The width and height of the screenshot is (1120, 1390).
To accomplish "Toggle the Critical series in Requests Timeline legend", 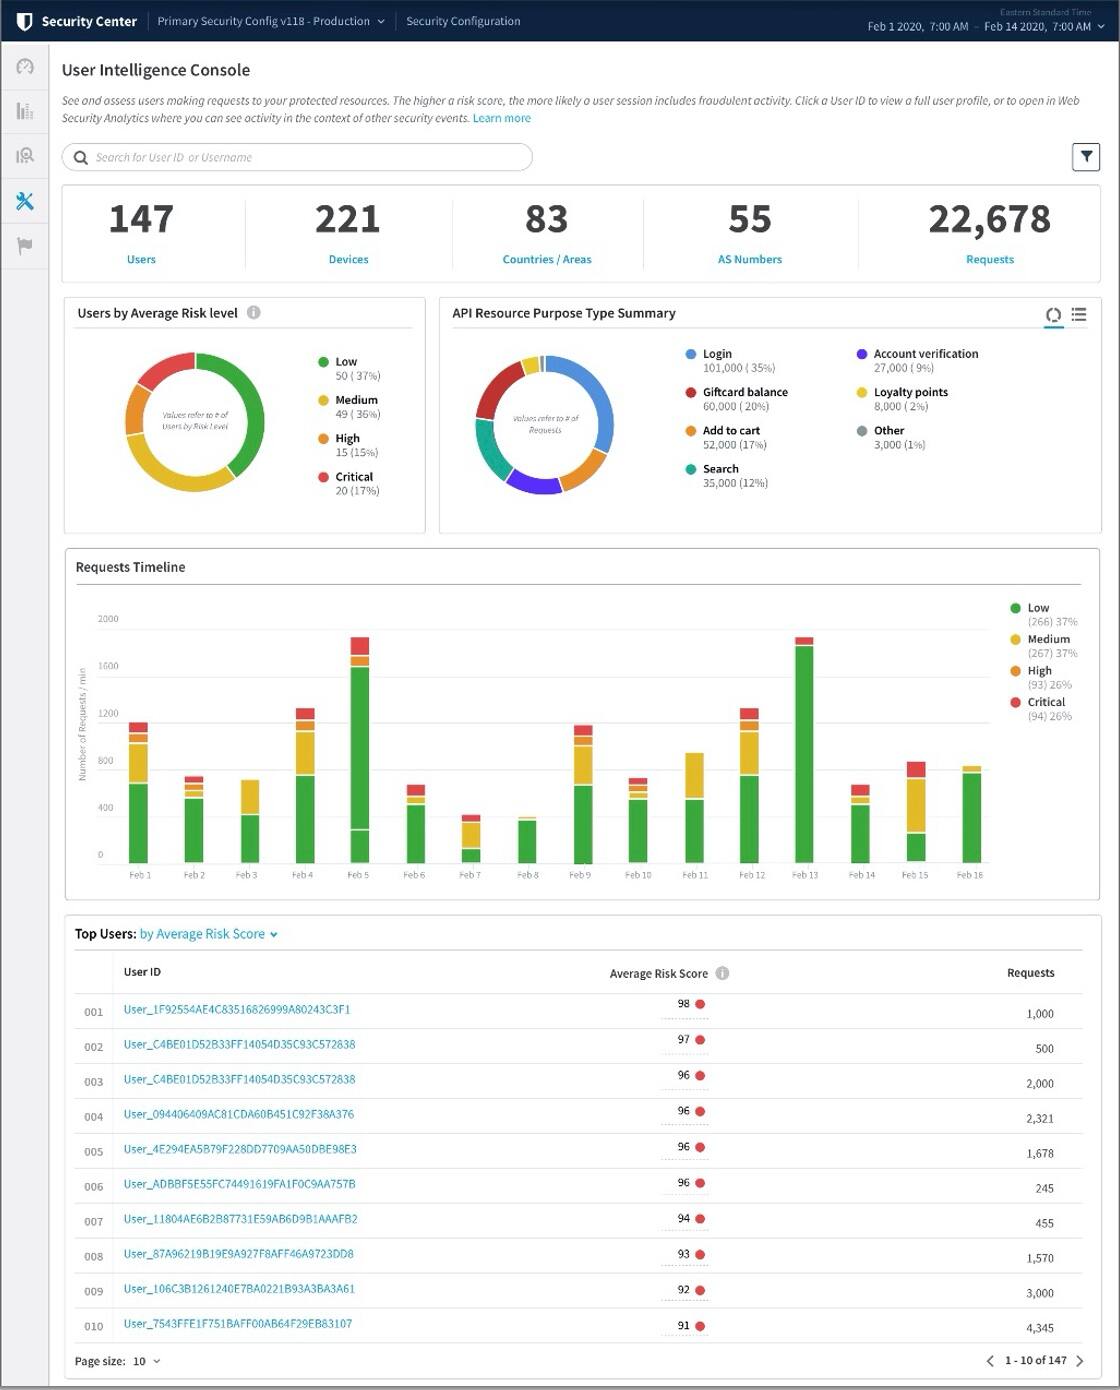I will pos(1046,702).
